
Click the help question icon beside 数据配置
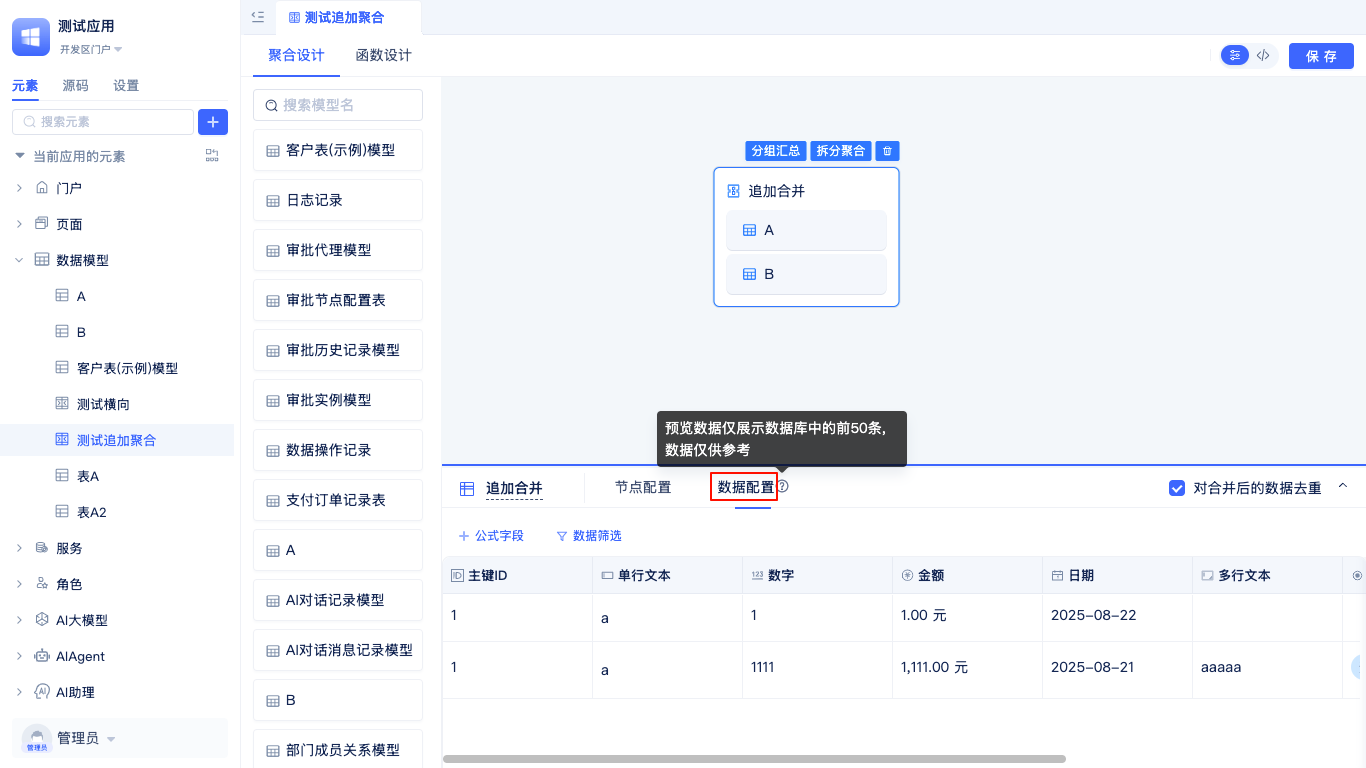click(x=783, y=487)
